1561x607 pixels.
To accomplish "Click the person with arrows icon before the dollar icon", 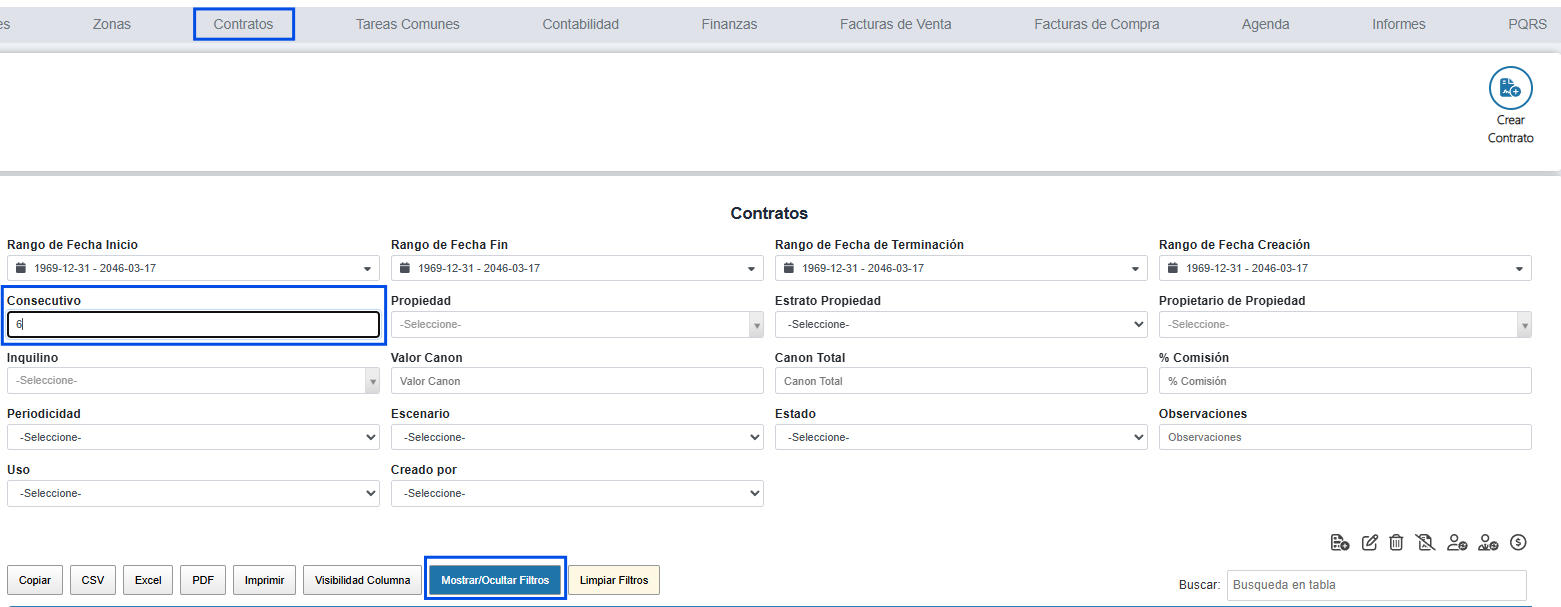I will (x=1488, y=543).
